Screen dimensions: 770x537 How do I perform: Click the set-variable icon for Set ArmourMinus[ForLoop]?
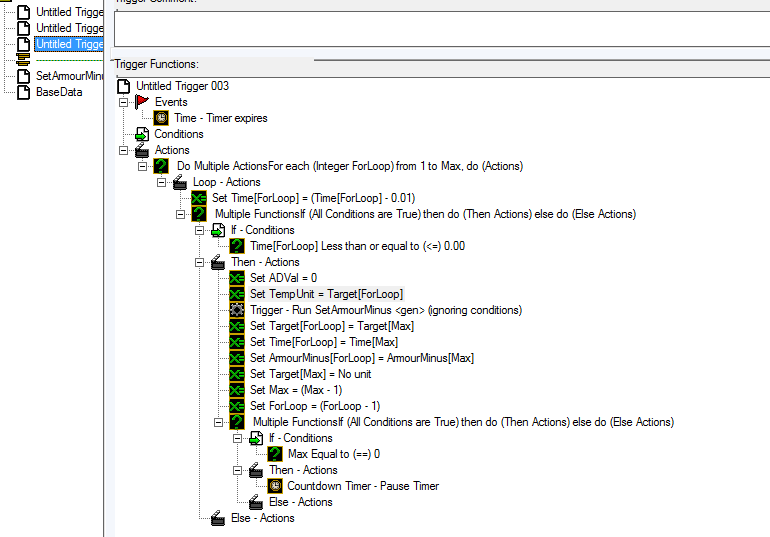[x=237, y=358]
